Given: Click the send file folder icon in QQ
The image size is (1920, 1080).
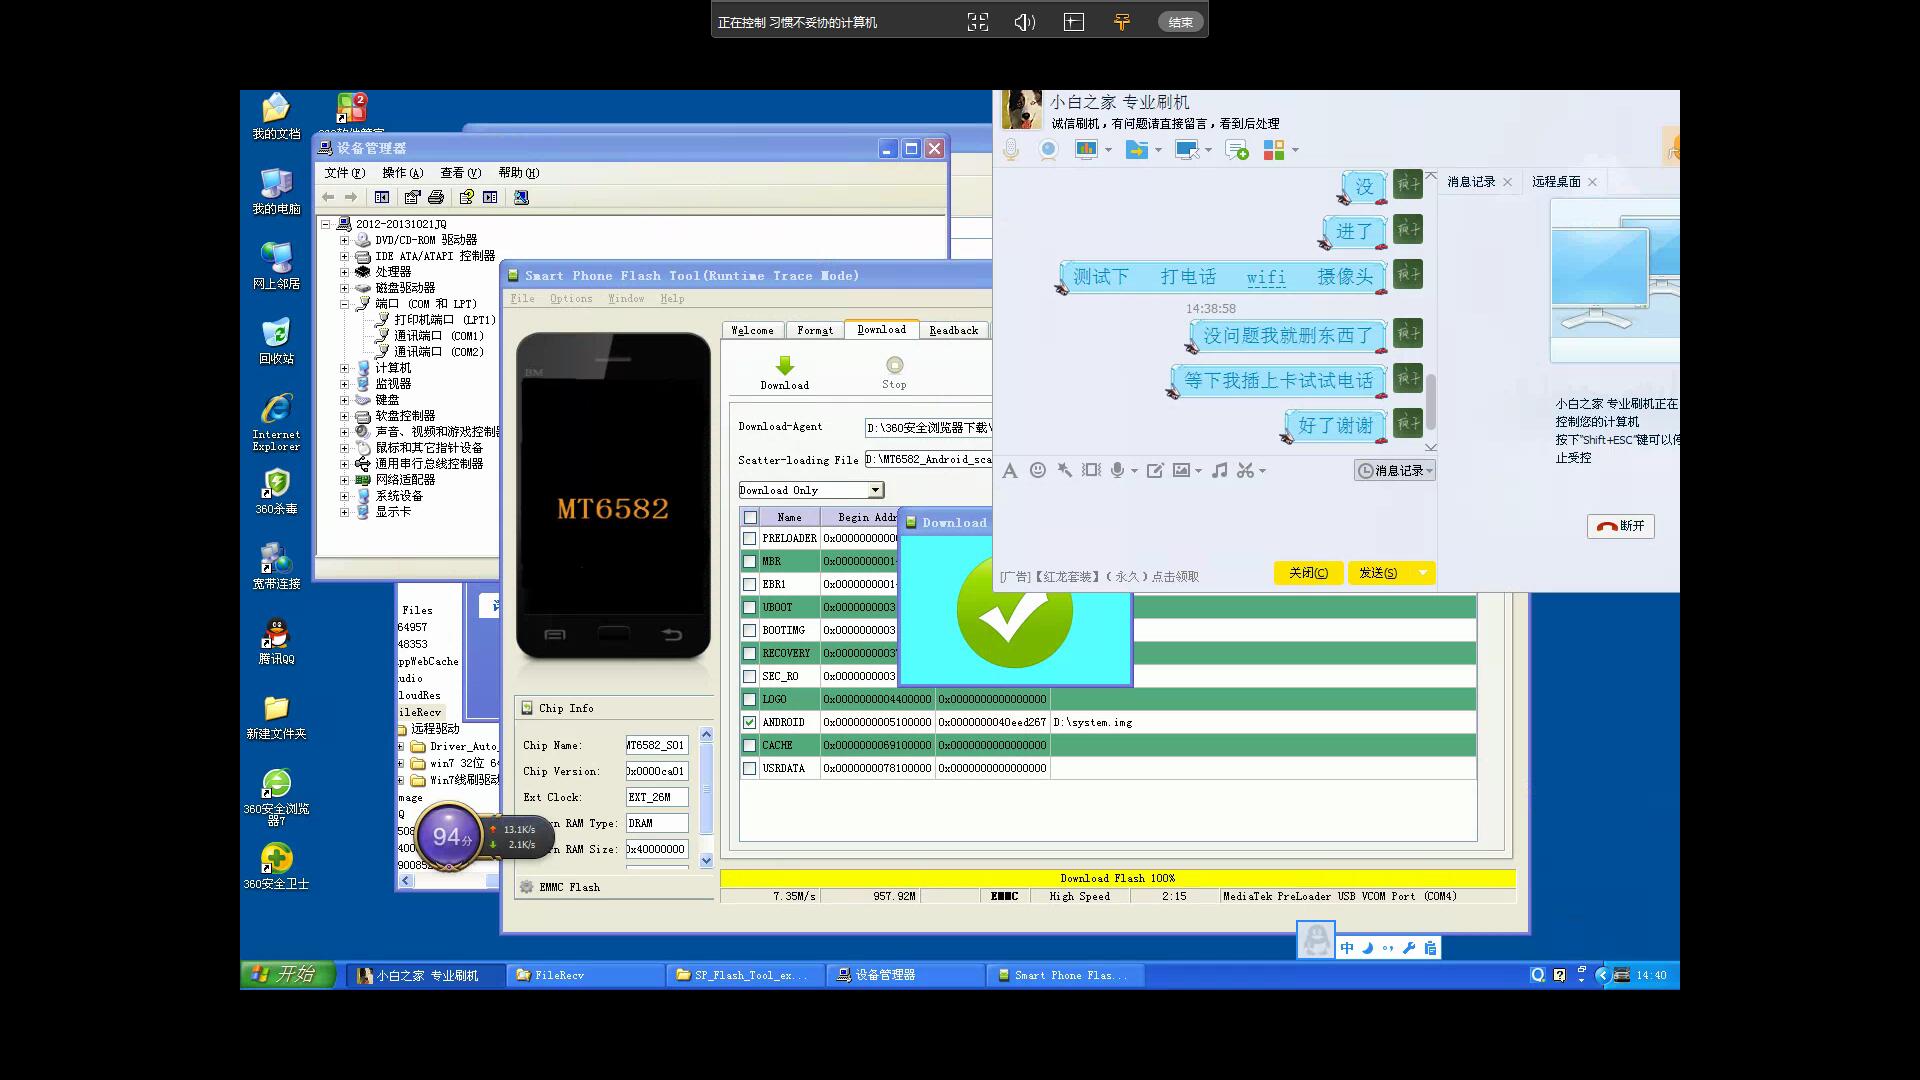Looking at the screenshot, I should pyautogui.click(x=1136, y=150).
